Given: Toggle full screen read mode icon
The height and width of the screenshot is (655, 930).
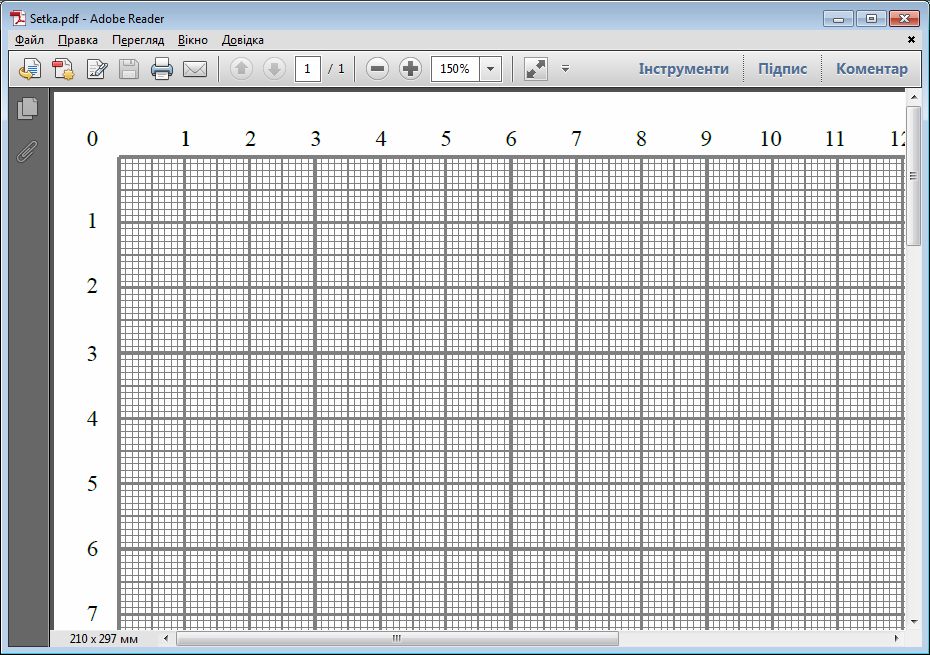Looking at the screenshot, I should point(536,69).
